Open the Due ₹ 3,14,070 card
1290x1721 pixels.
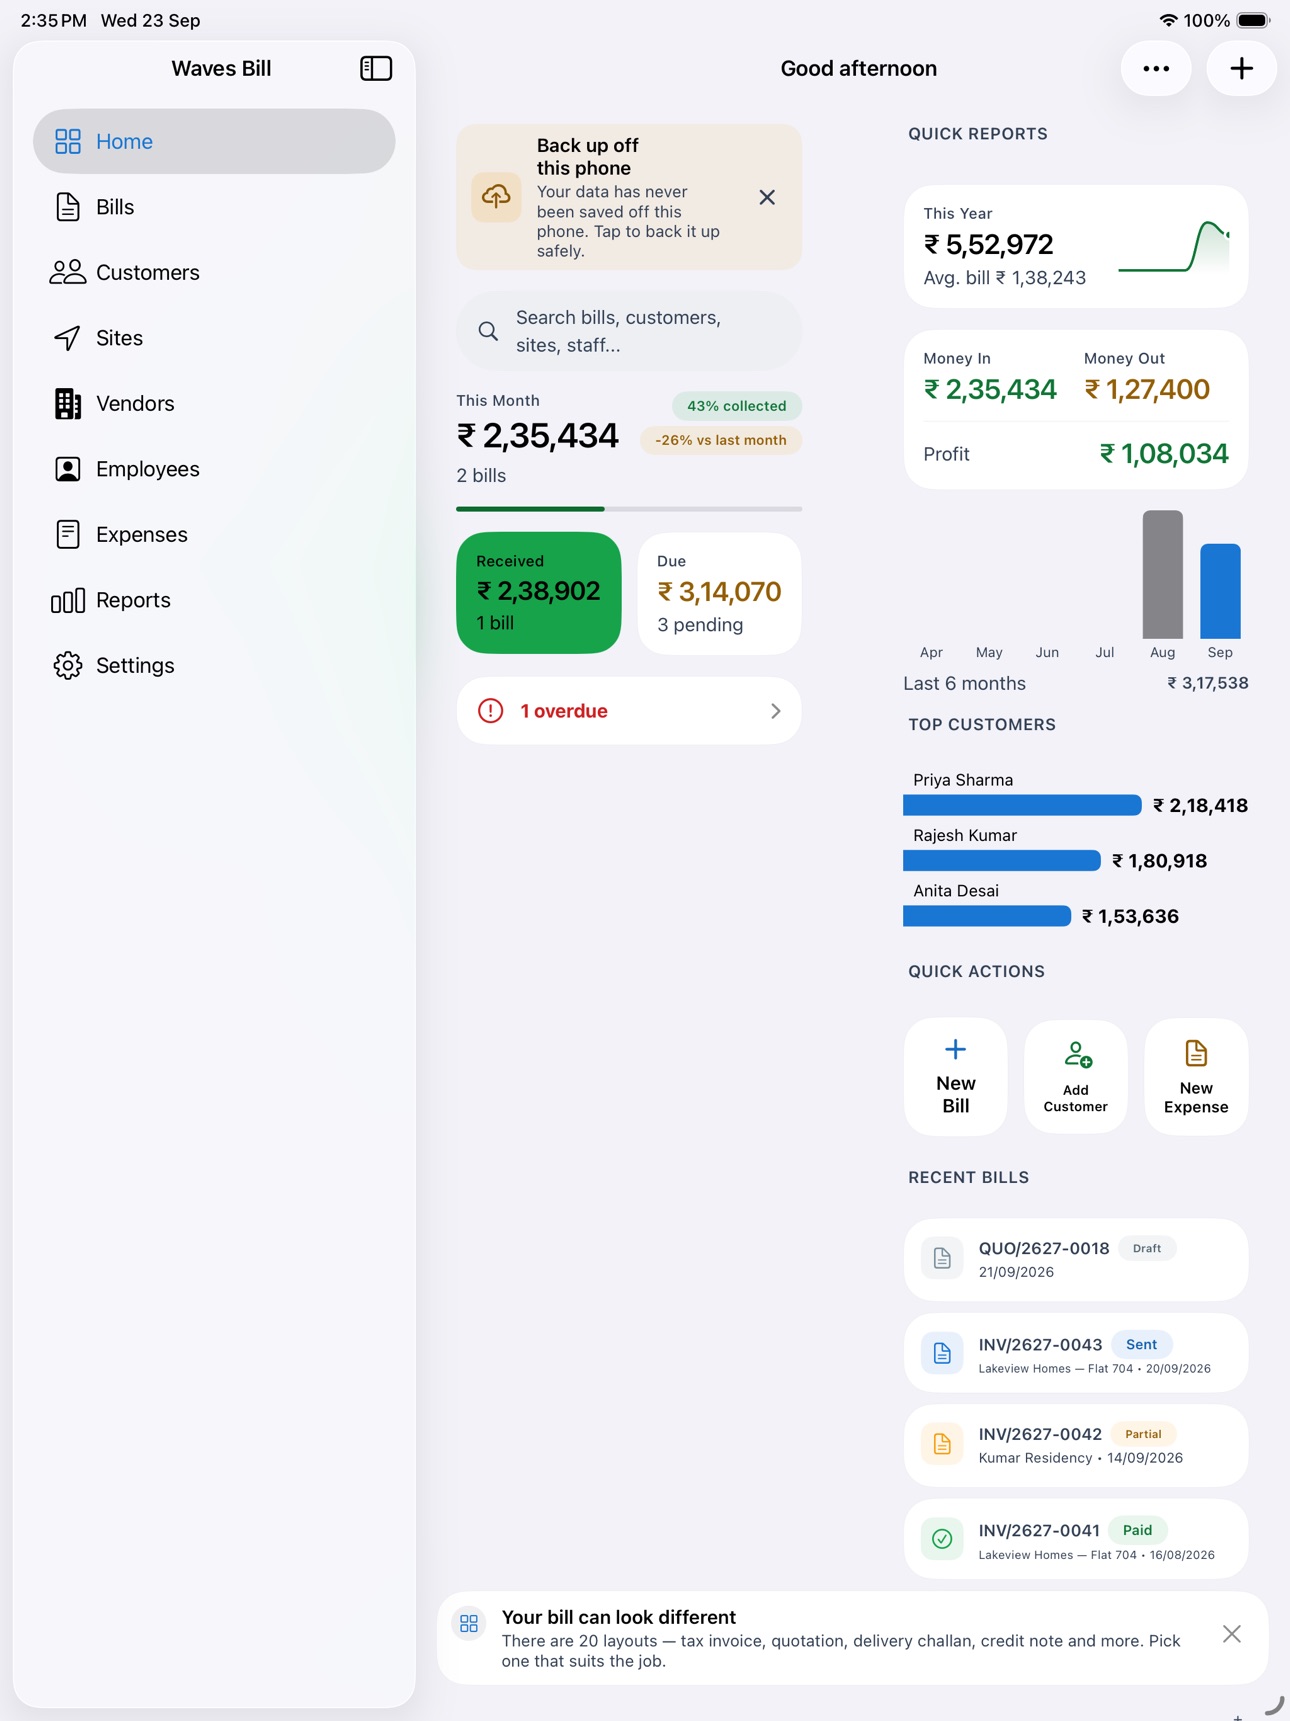pyautogui.click(x=720, y=593)
